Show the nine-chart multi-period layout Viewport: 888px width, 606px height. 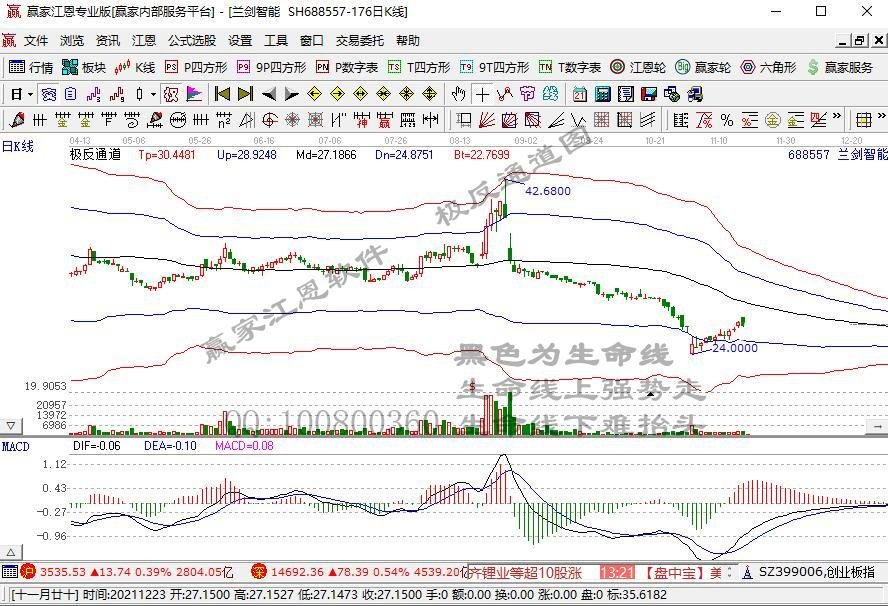point(117,94)
